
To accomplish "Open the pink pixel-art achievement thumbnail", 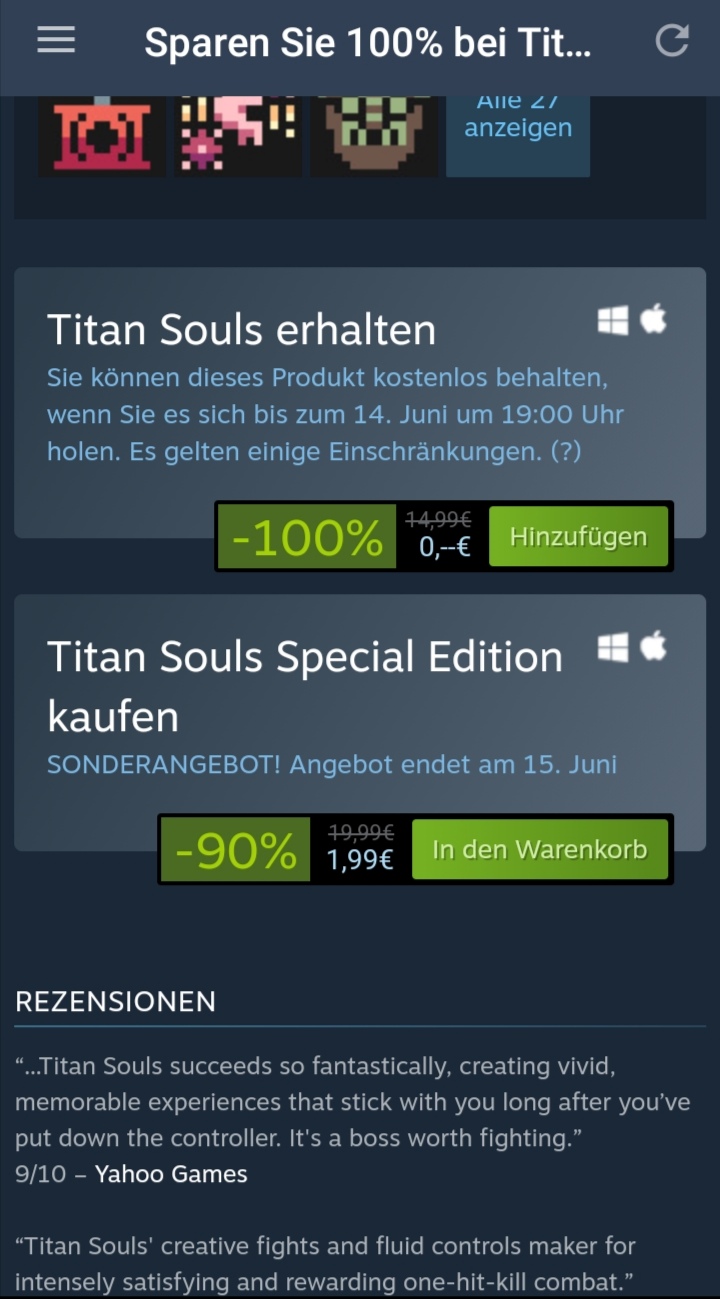I will pos(238,136).
